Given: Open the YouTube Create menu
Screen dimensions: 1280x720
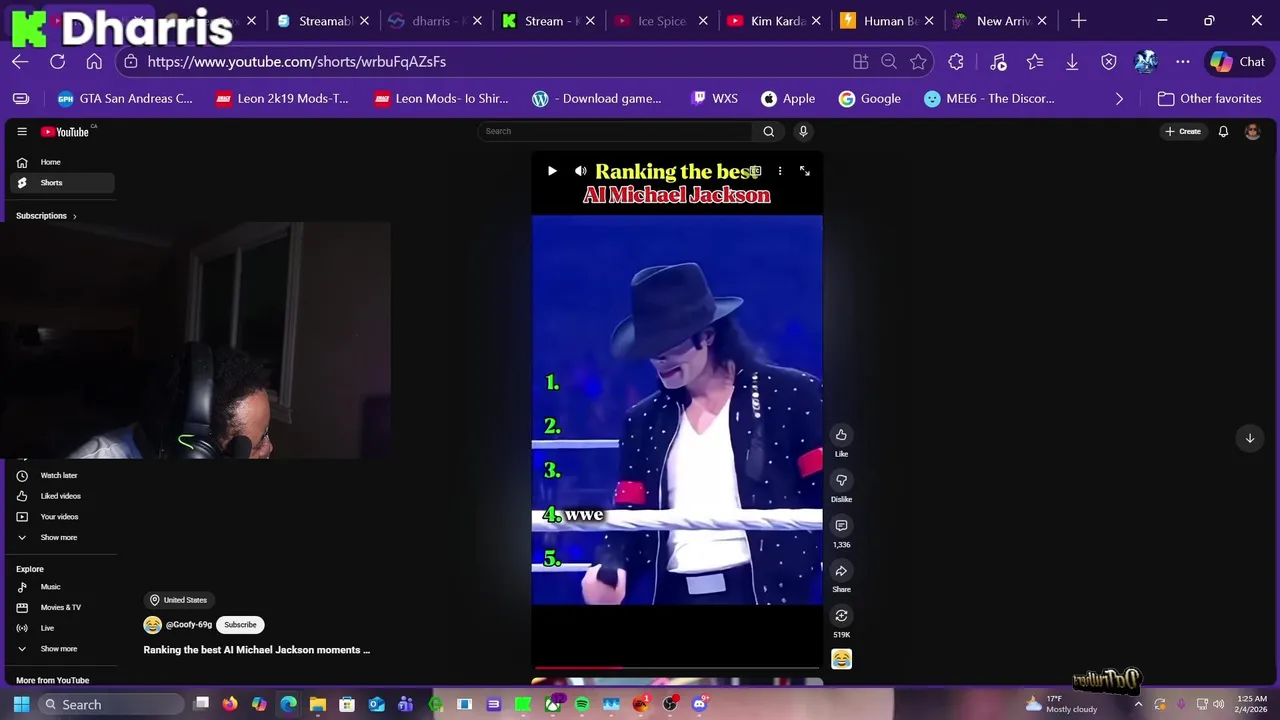Looking at the screenshot, I should (x=1183, y=131).
